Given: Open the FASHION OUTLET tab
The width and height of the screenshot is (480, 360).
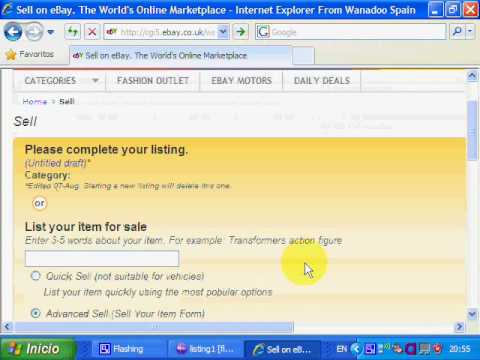Looking at the screenshot, I should [x=153, y=81].
